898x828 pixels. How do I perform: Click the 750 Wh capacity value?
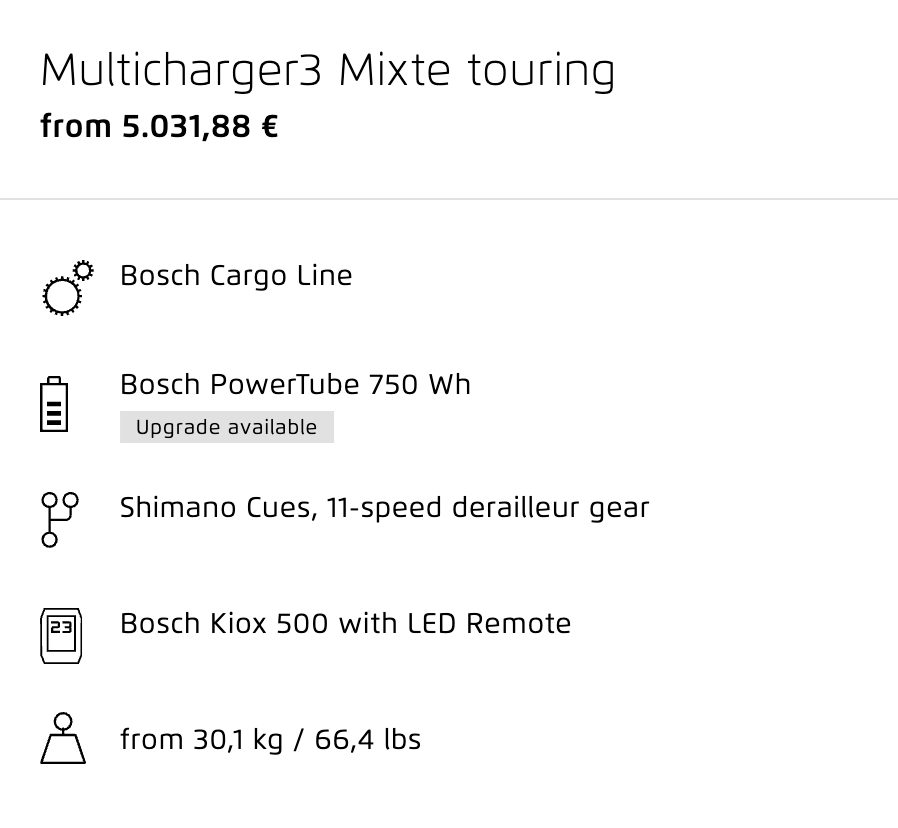tap(420, 384)
